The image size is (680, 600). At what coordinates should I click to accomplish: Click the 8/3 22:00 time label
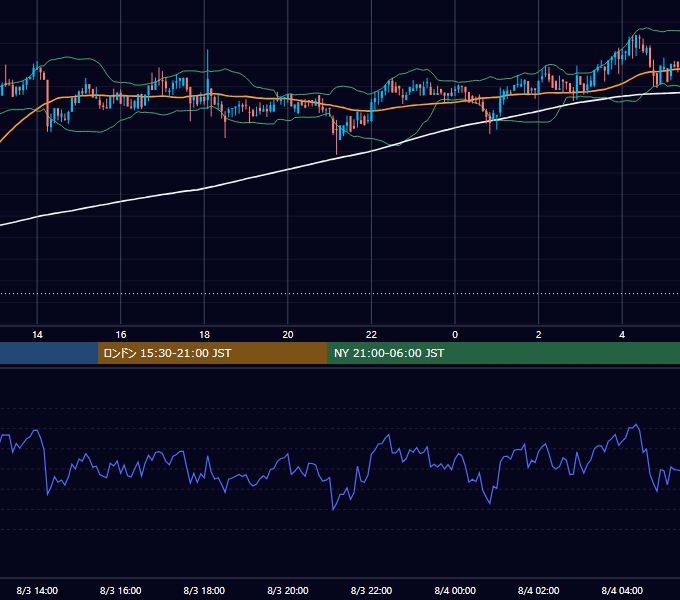371,590
